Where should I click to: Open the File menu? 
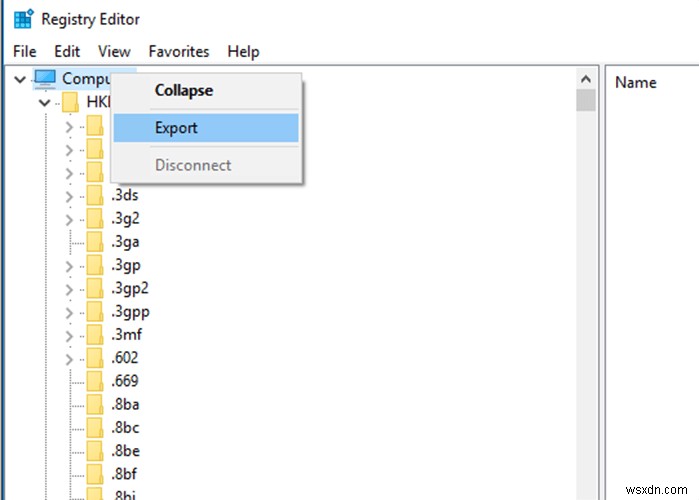(x=25, y=52)
